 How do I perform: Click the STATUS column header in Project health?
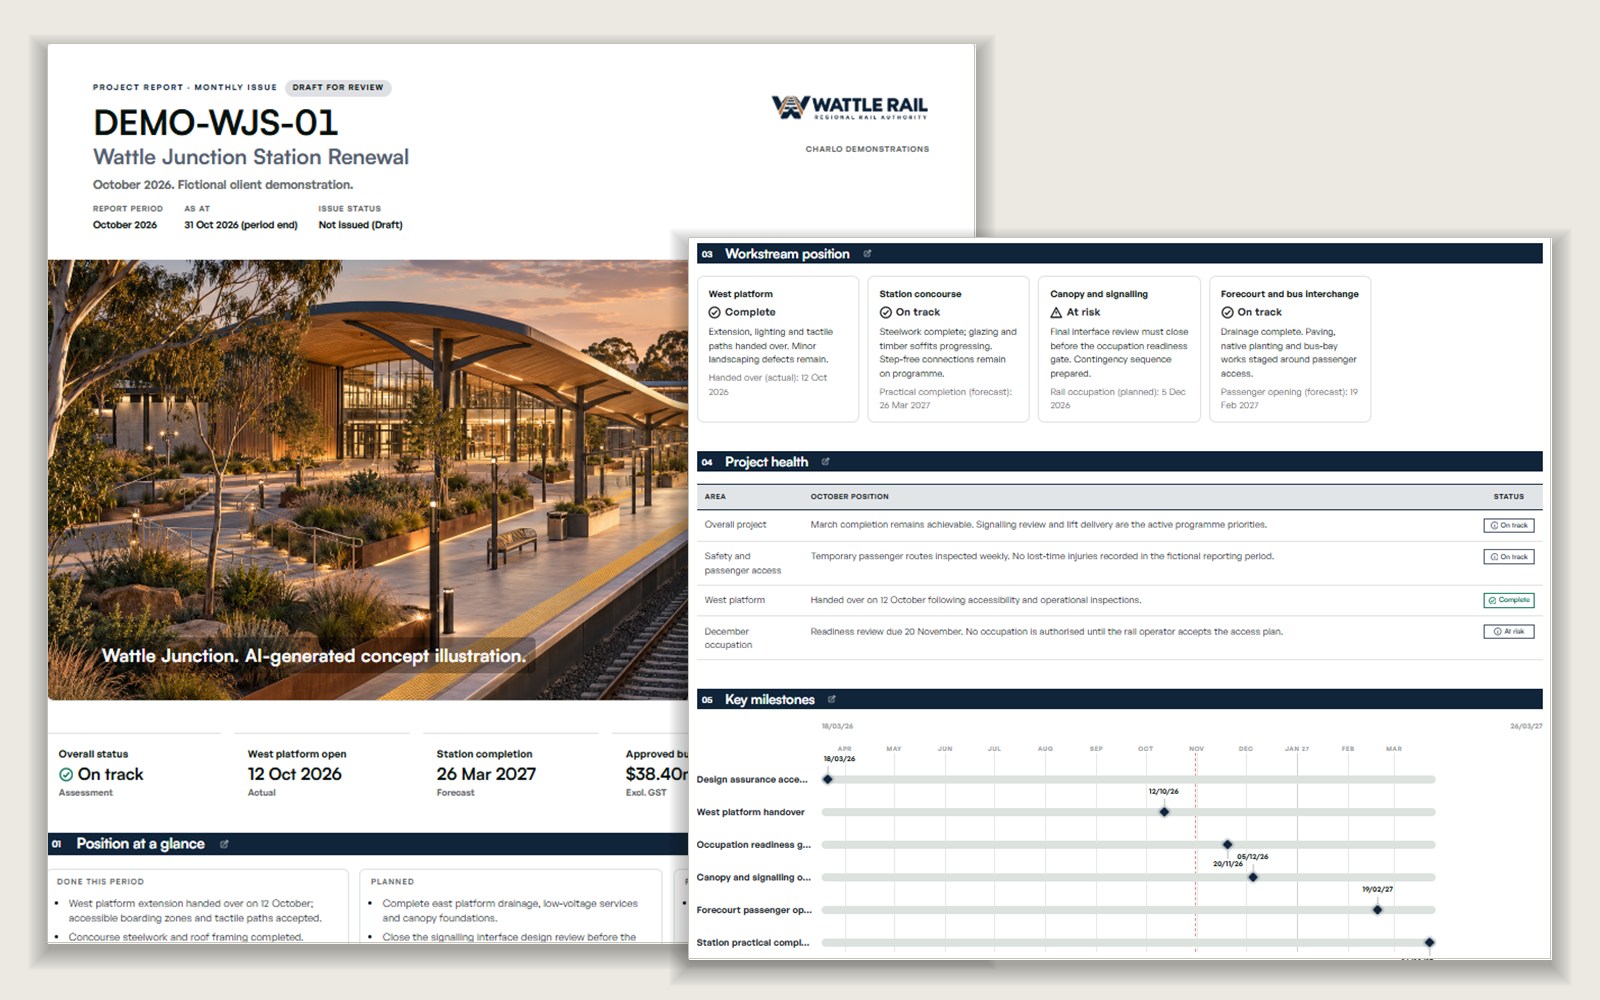pyautogui.click(x=1509, y=496)
